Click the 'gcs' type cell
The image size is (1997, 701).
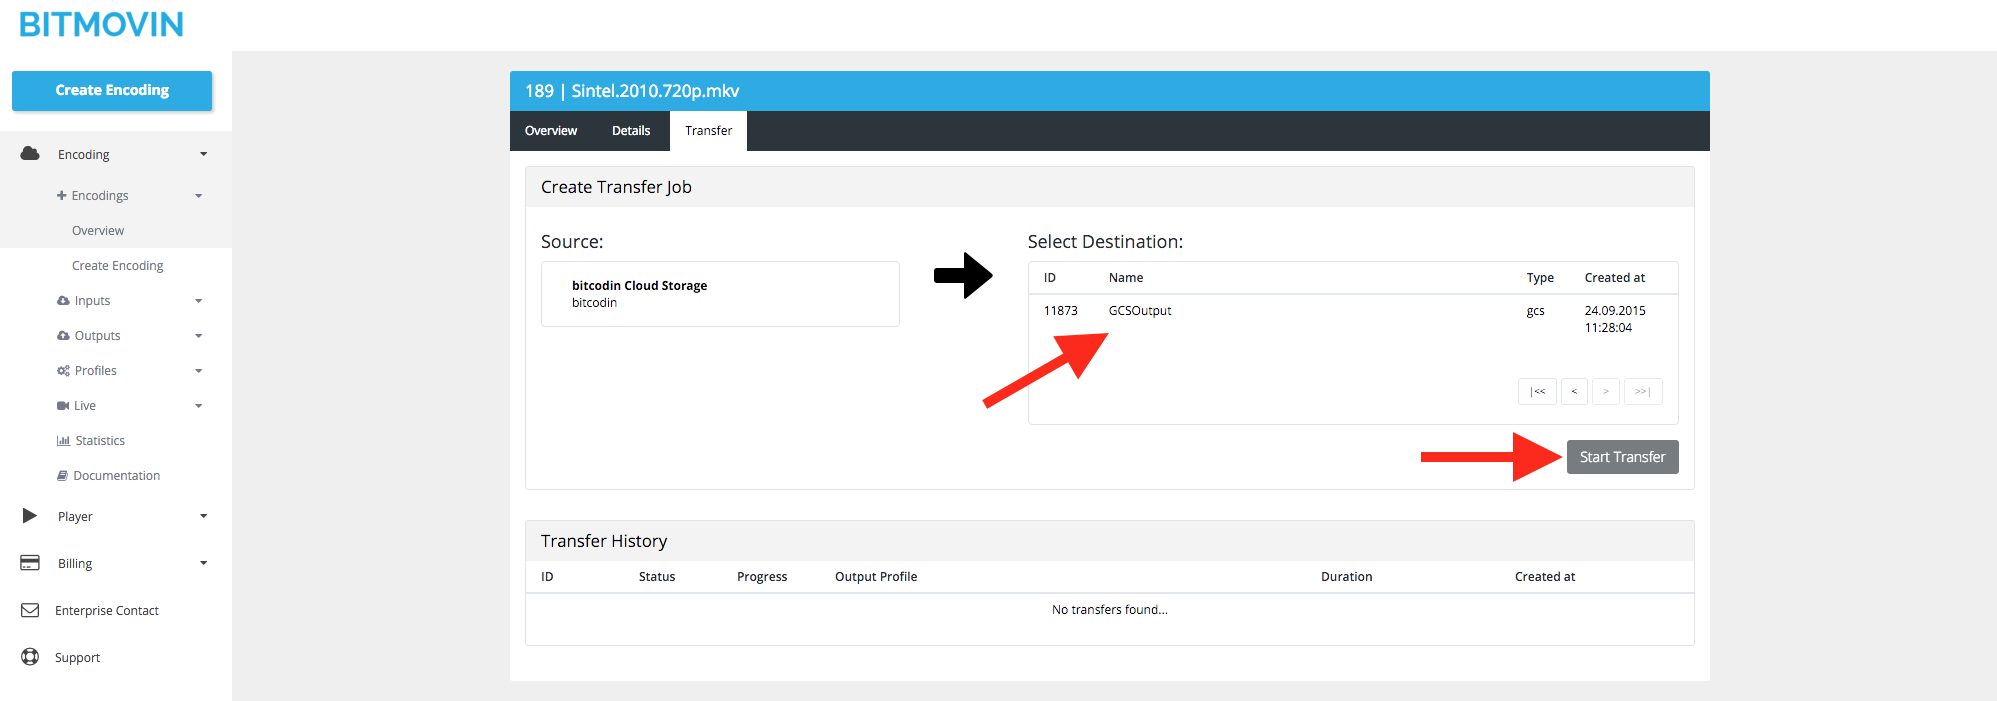pyautogui.click(x=1535, y=311)
